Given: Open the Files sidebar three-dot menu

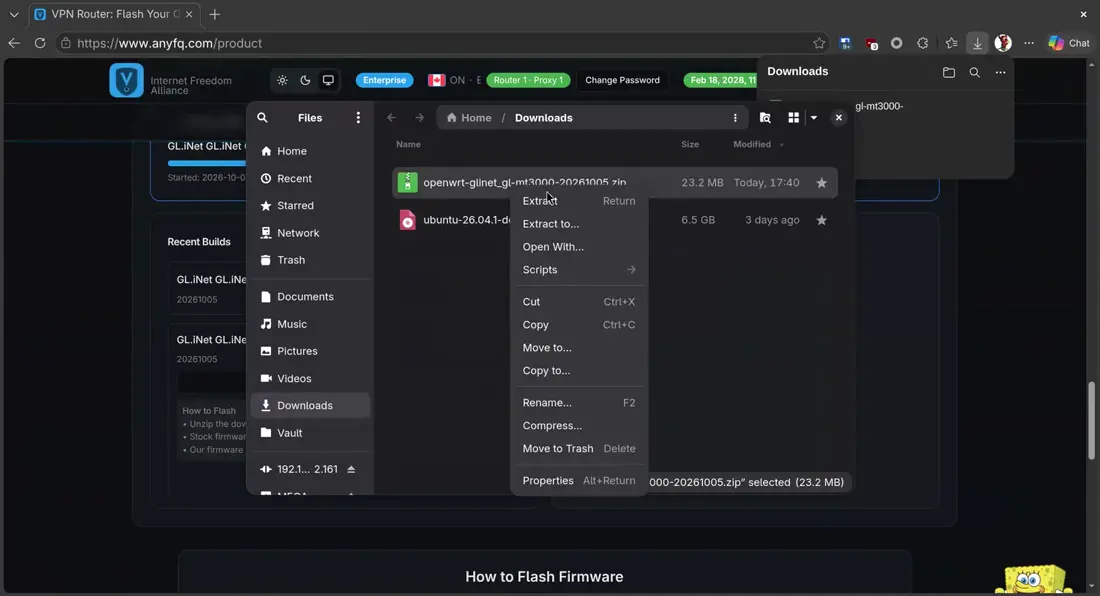Looking at the screenshot, I should click(x=358, y=118).
